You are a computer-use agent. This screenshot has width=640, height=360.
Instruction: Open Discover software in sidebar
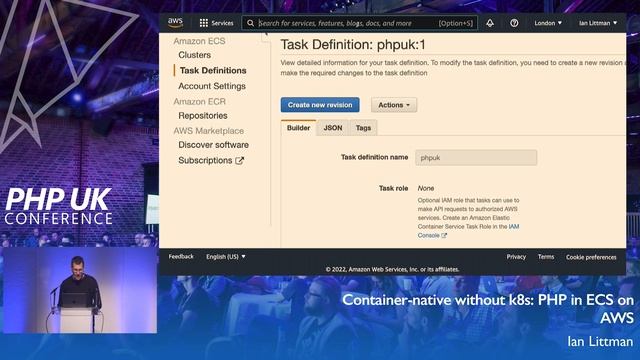pyautogui.click(x=213, y=145)
